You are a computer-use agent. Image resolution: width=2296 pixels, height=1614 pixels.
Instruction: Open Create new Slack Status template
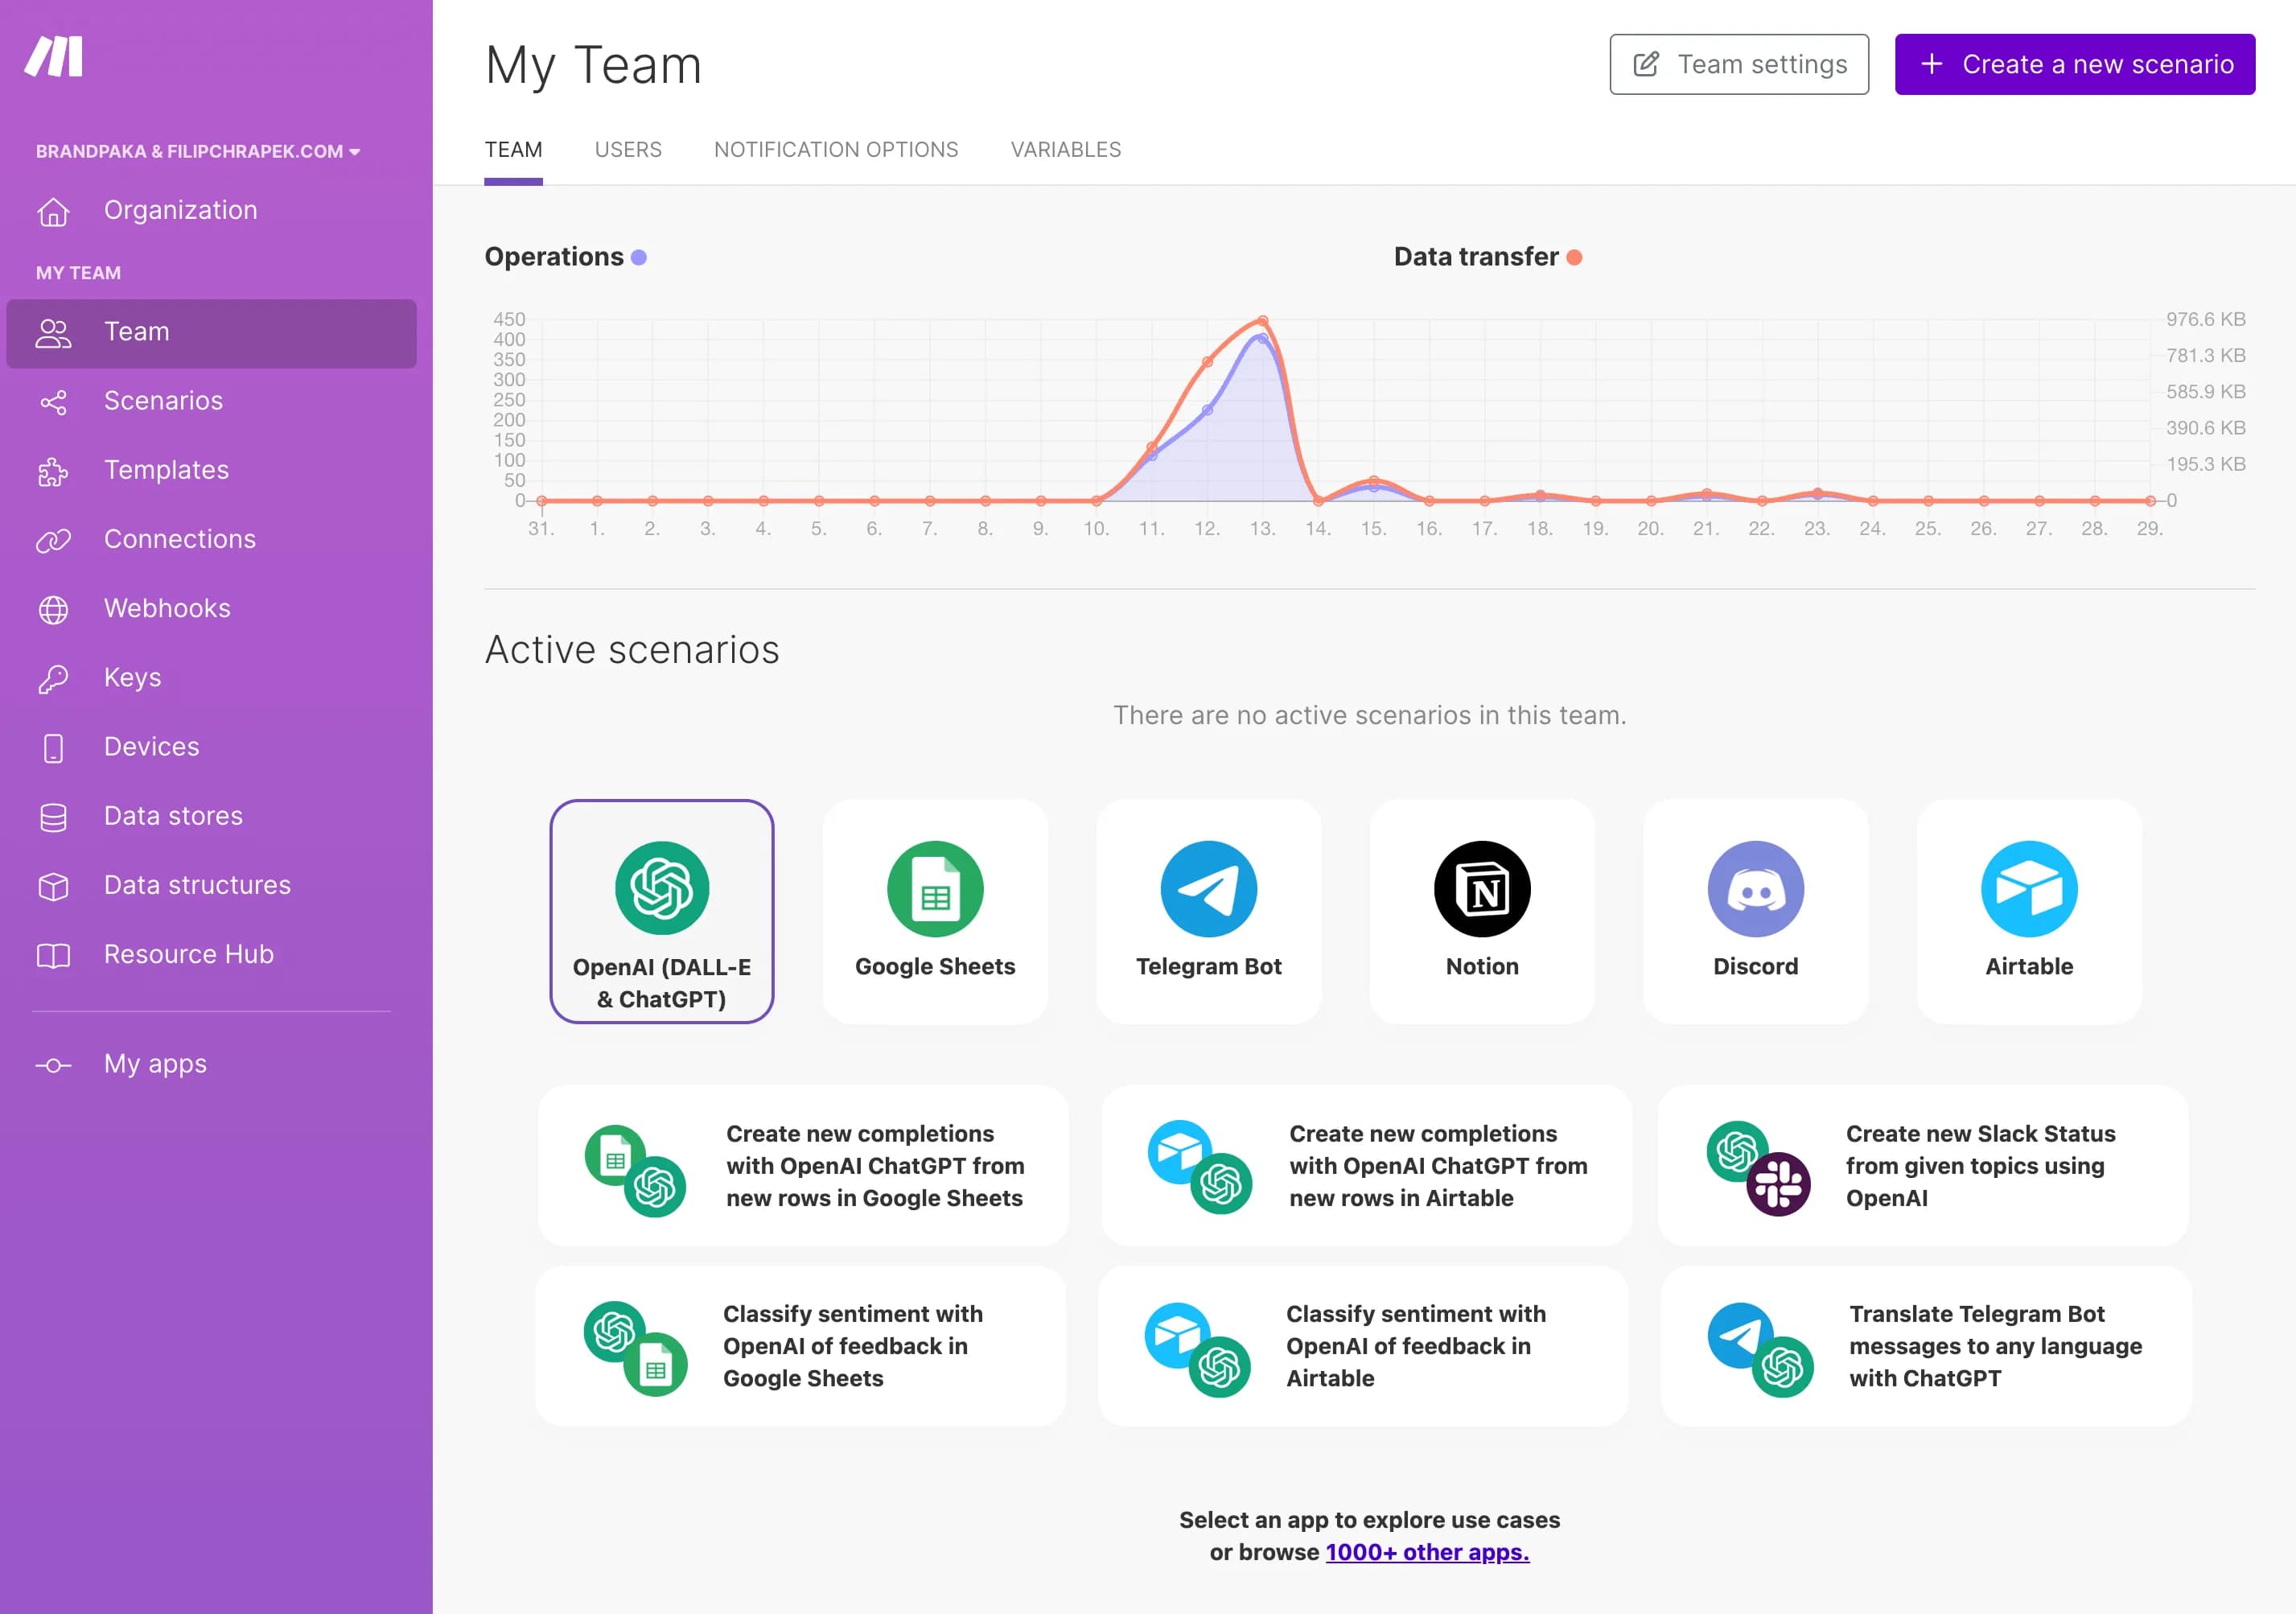(x=1922, y=1165)
